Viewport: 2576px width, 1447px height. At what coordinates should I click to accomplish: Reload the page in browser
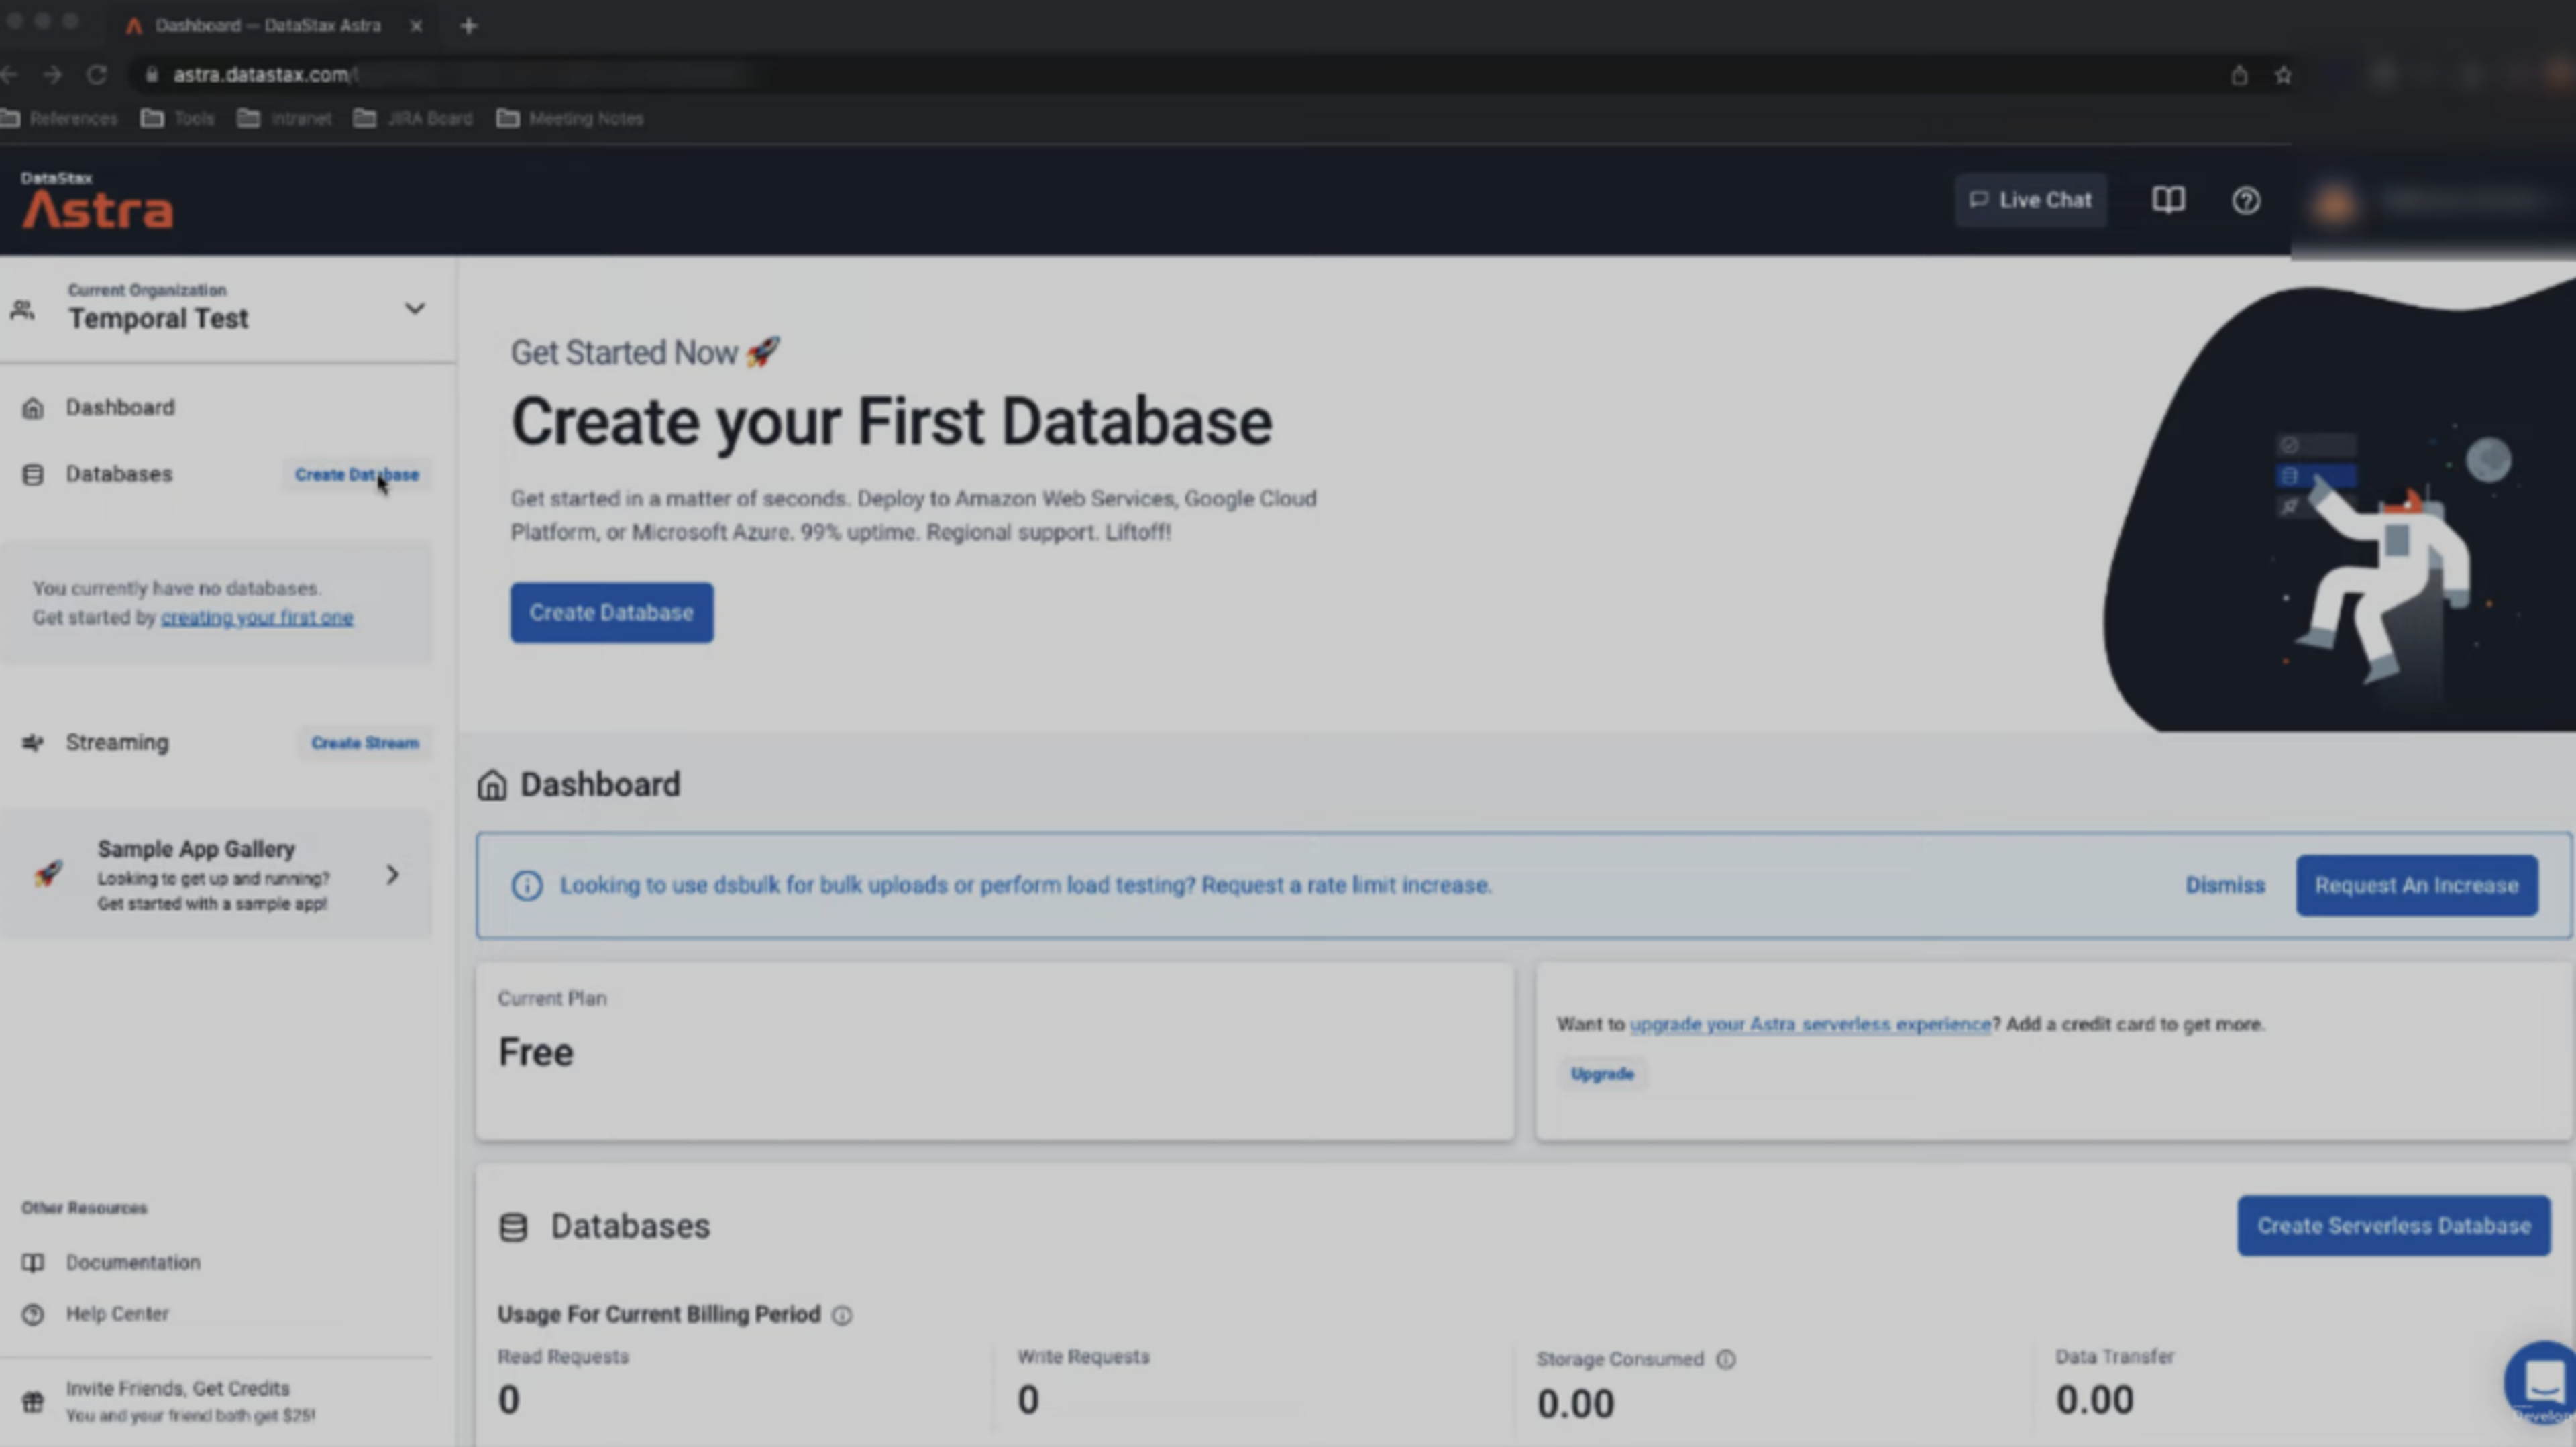(x=96, y=75)
